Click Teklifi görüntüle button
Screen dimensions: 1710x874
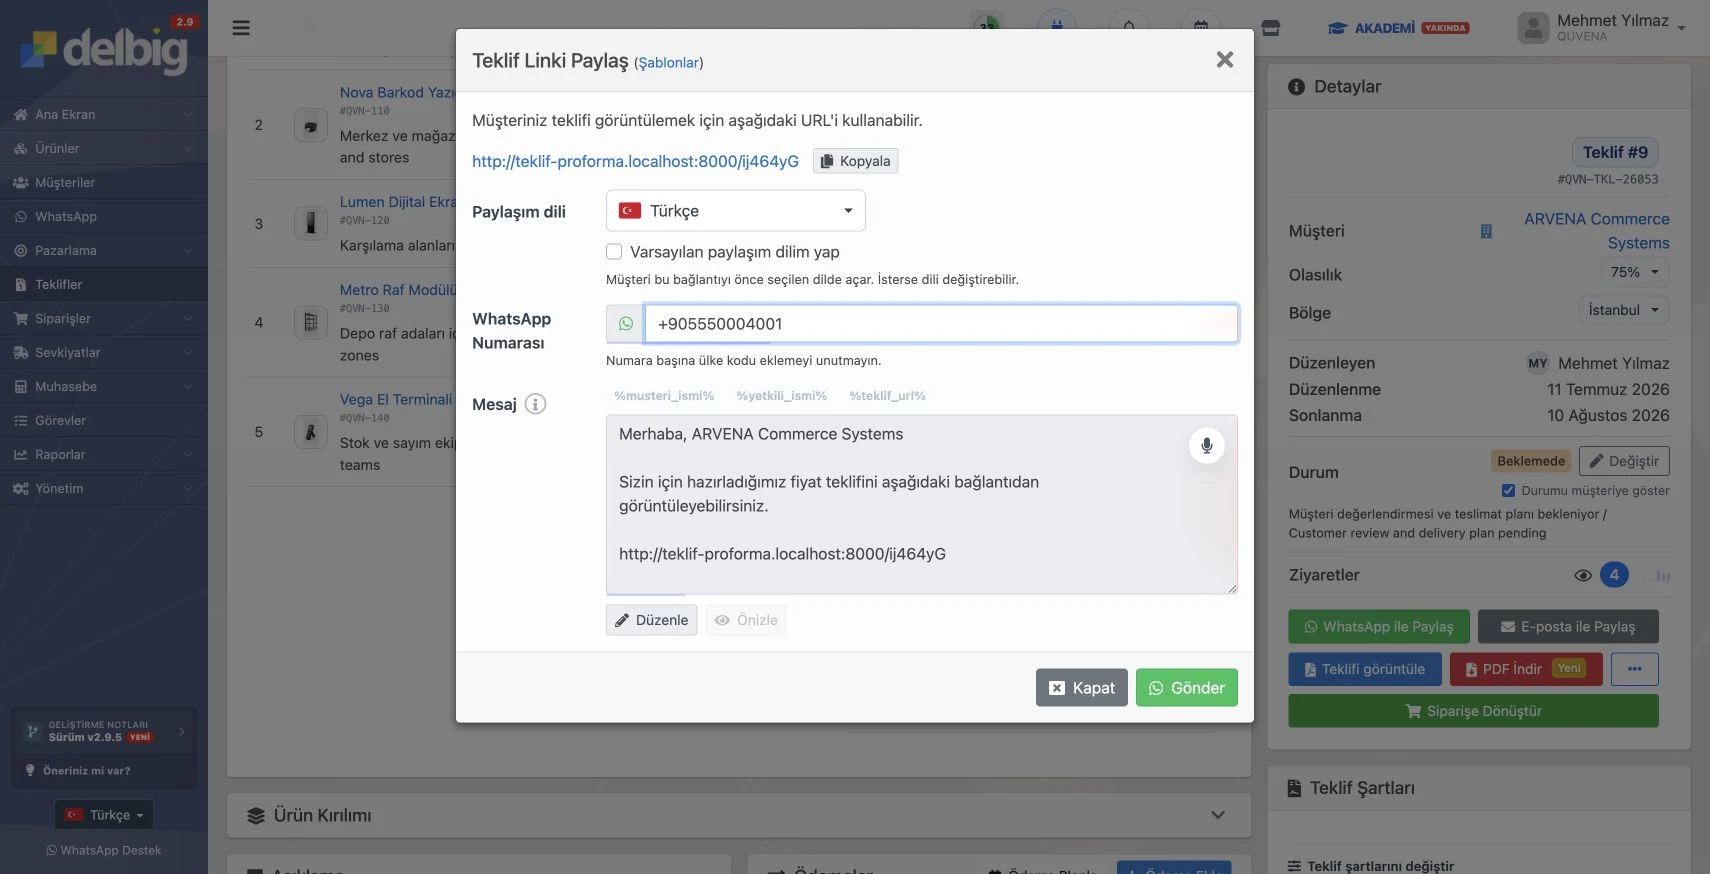tap(1365, 669)
